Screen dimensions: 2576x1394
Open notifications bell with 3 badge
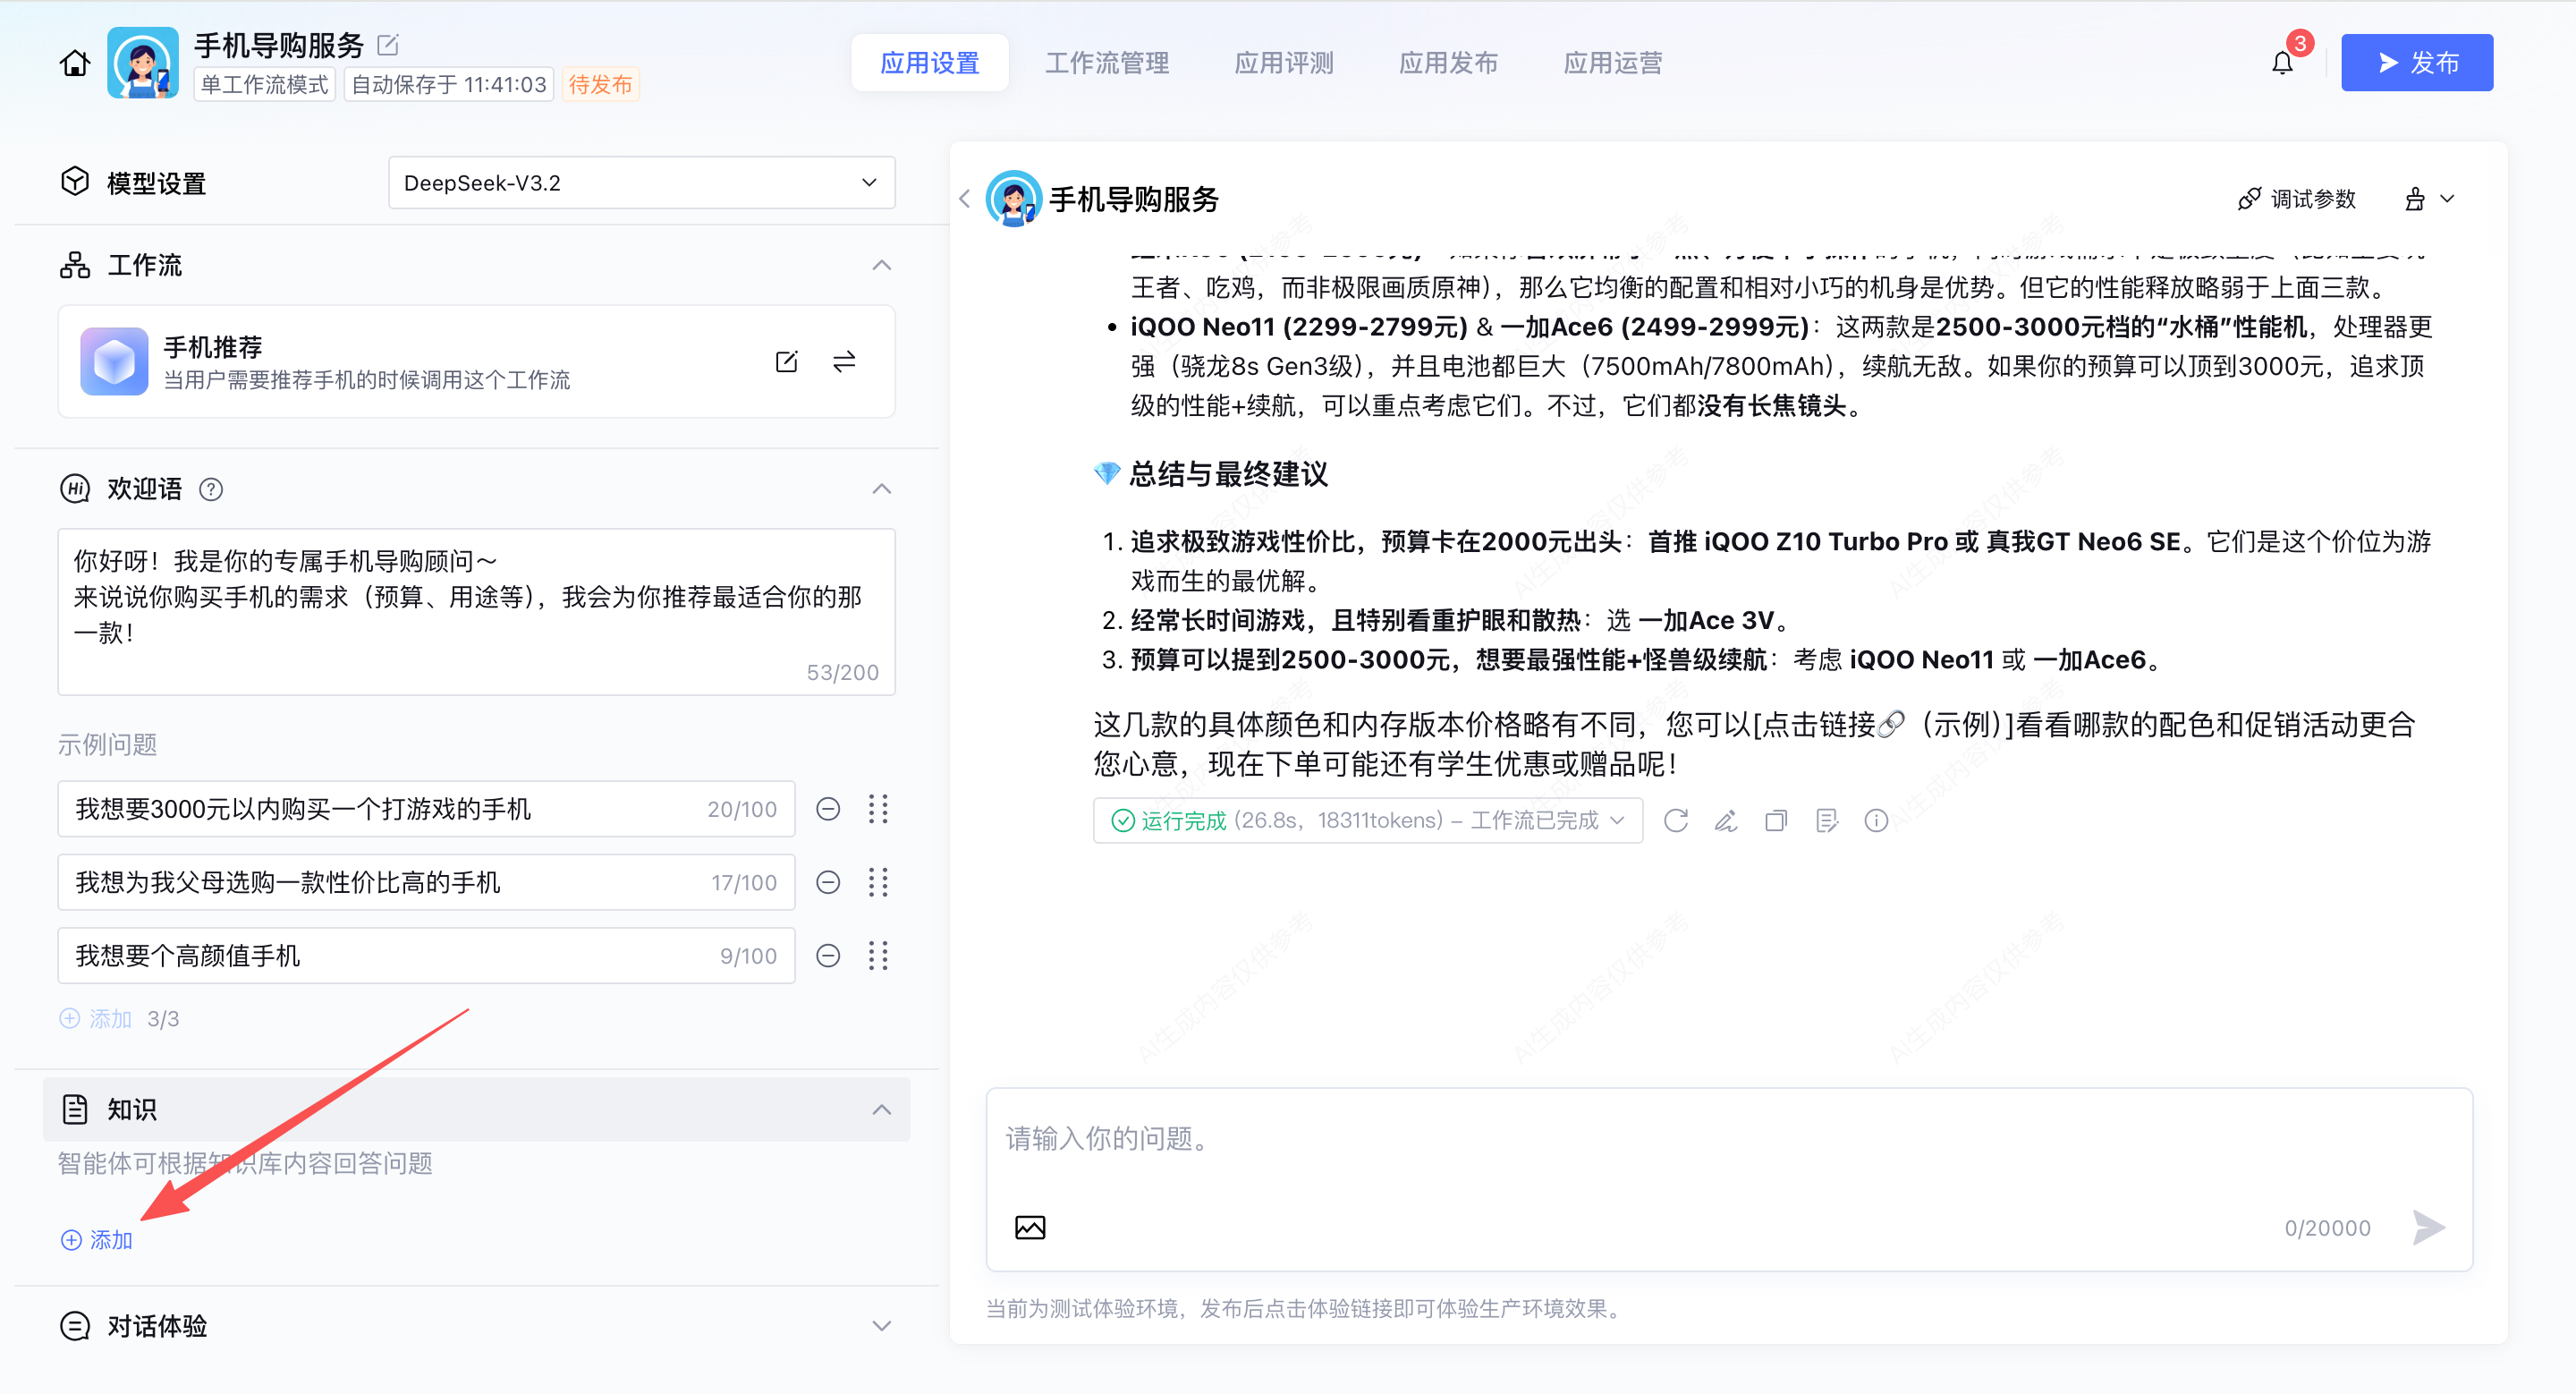2282,62
